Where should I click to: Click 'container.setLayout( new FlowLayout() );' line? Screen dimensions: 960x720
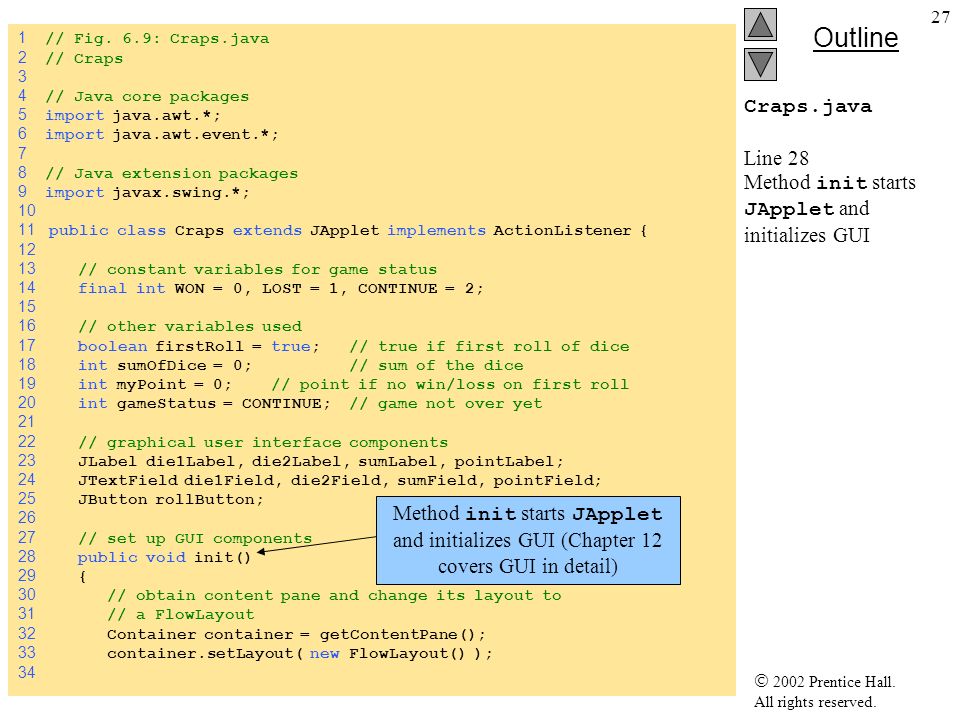pyautogui.click(x=299, y=654)
